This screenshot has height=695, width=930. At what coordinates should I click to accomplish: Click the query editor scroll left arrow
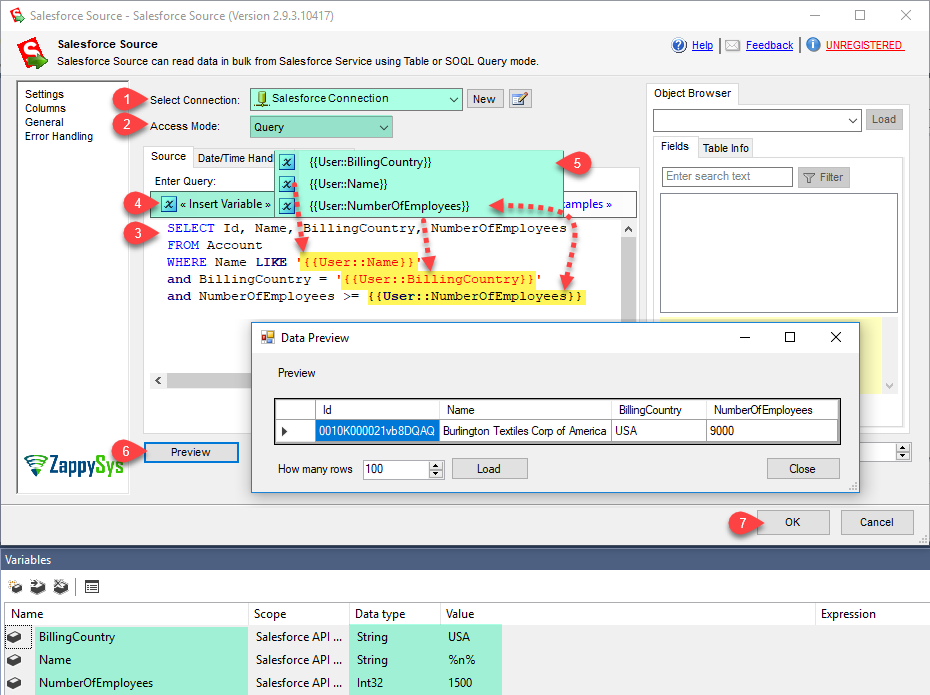(158, 380)
